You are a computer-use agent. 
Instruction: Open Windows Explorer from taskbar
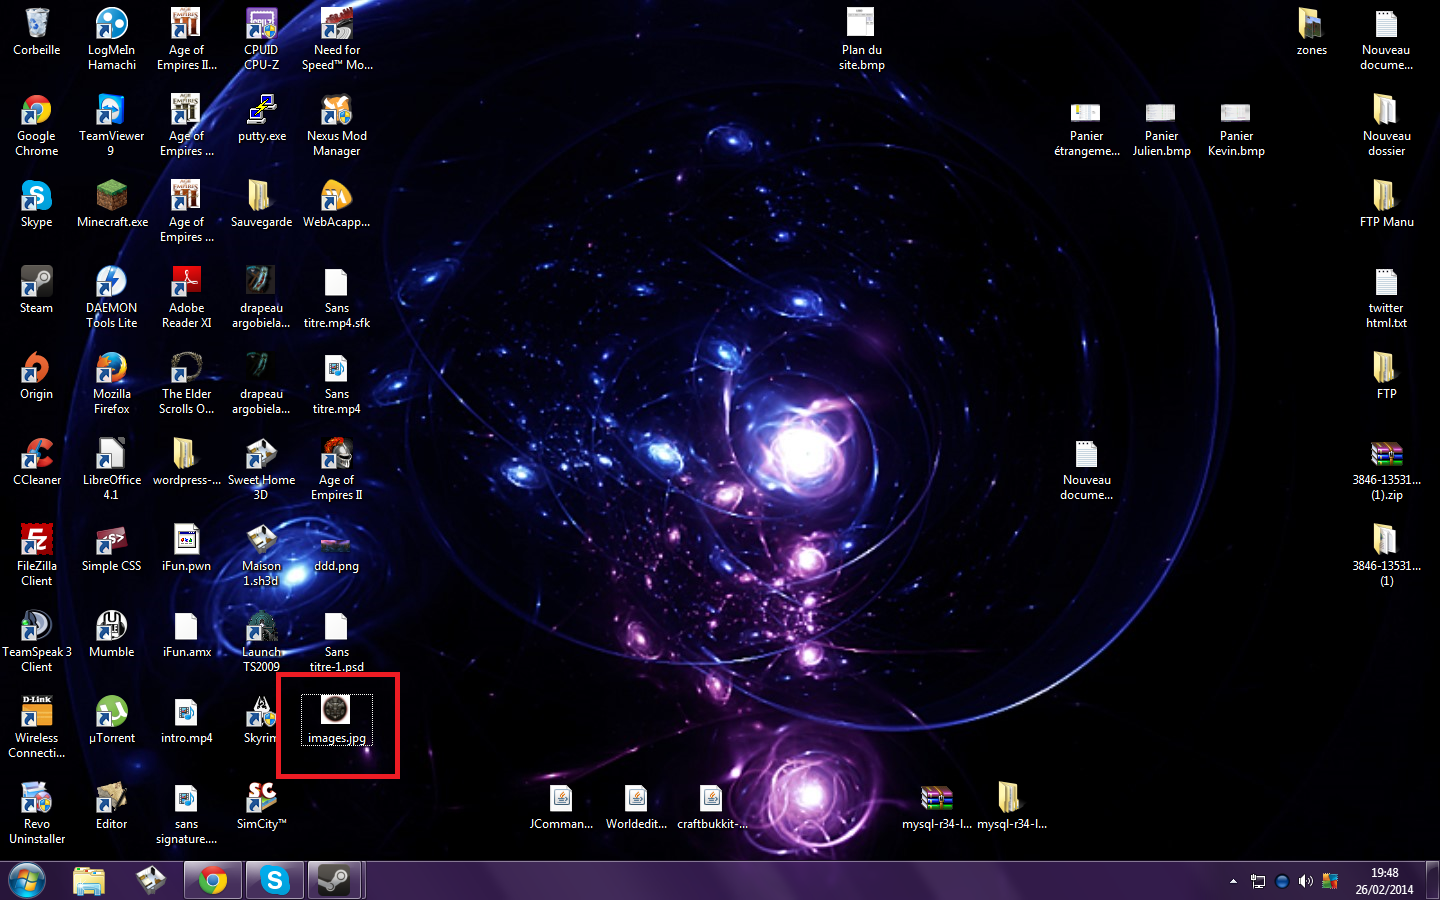click(89, 881)
